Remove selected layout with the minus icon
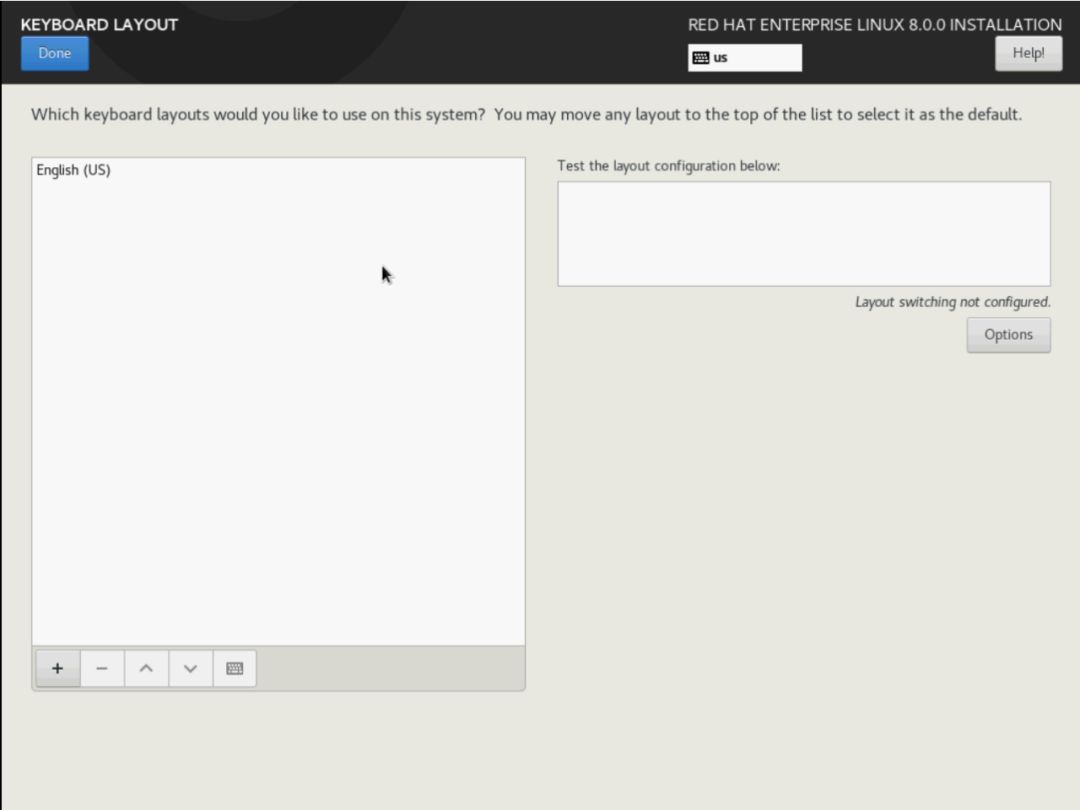1080x810 pixels. tap(102, 668)
